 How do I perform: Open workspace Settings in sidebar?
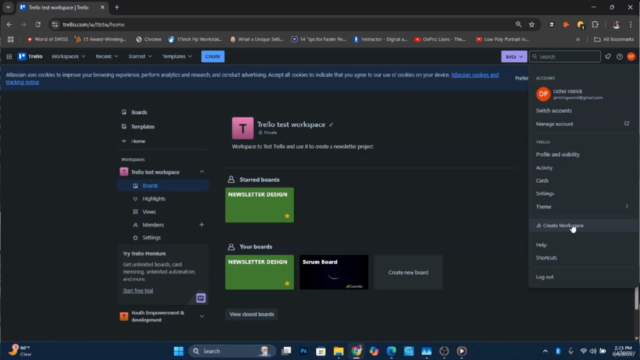click(151, 238)
